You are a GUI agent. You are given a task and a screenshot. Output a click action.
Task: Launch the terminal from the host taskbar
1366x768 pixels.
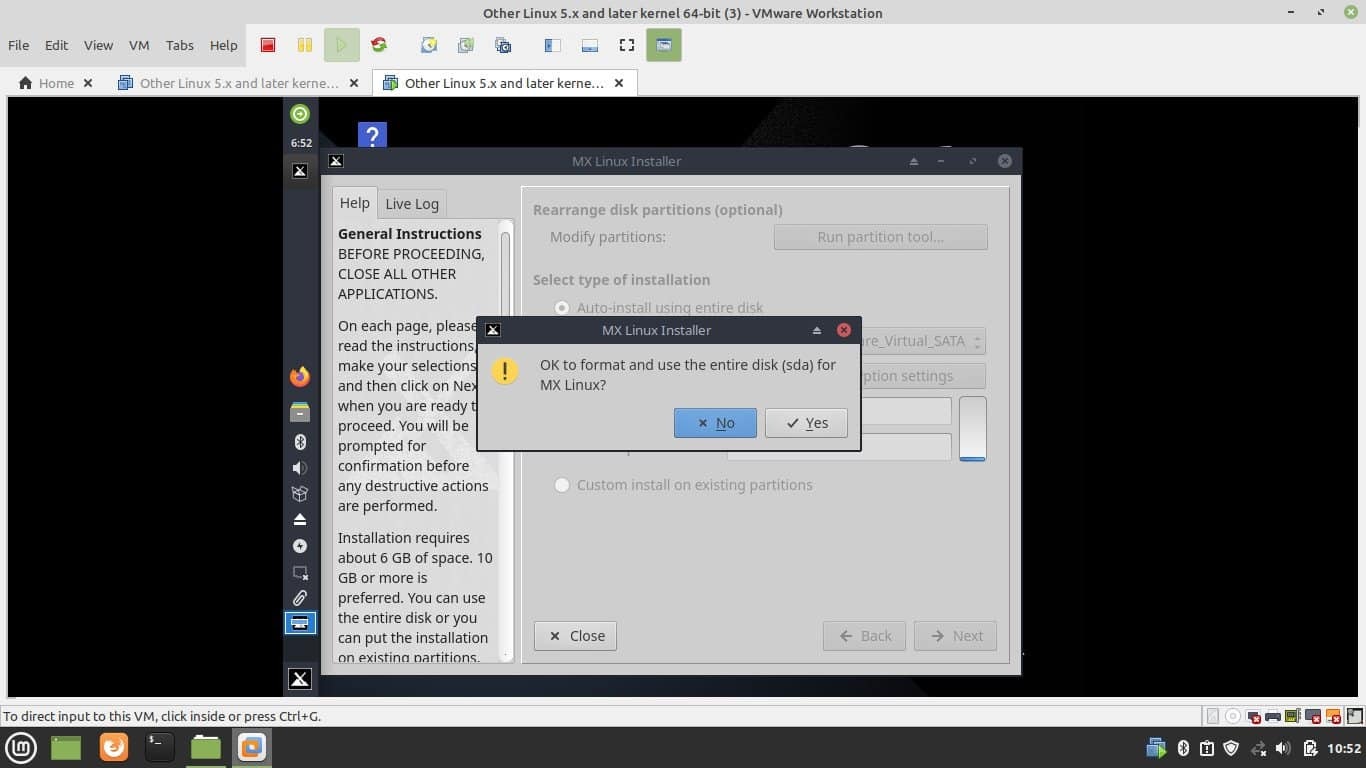159,747
